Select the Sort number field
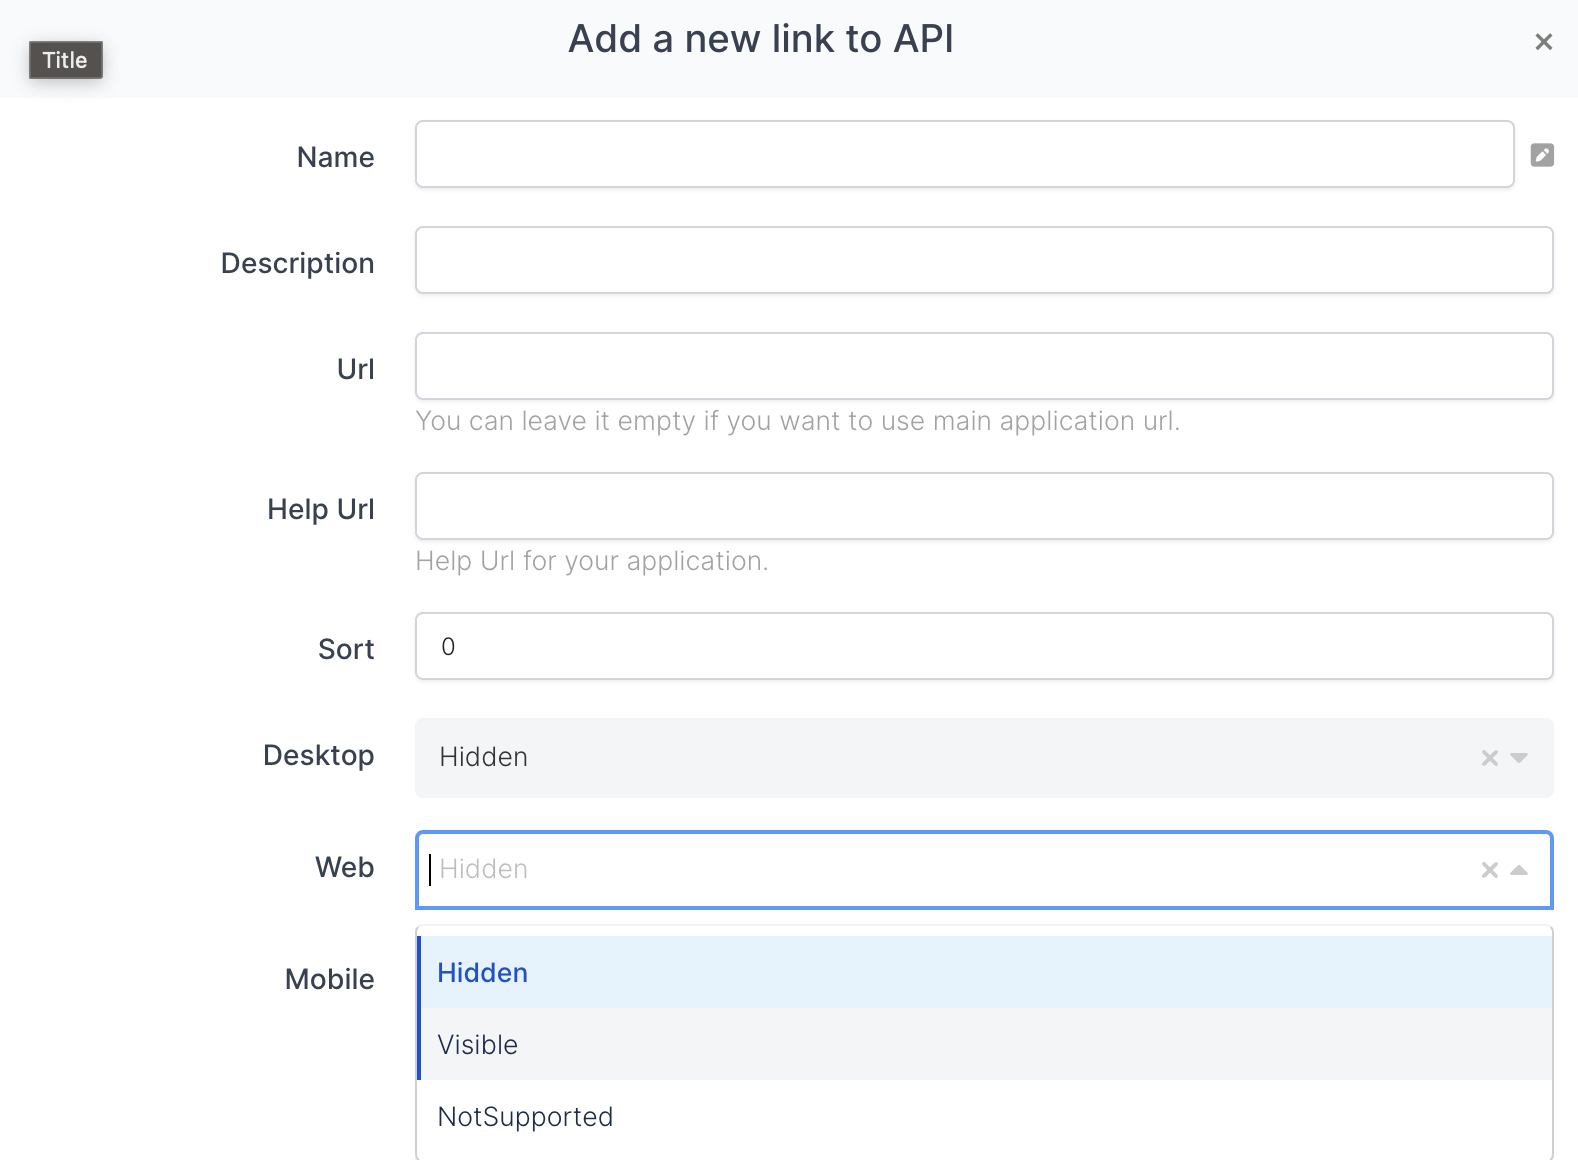 point(984,646)
